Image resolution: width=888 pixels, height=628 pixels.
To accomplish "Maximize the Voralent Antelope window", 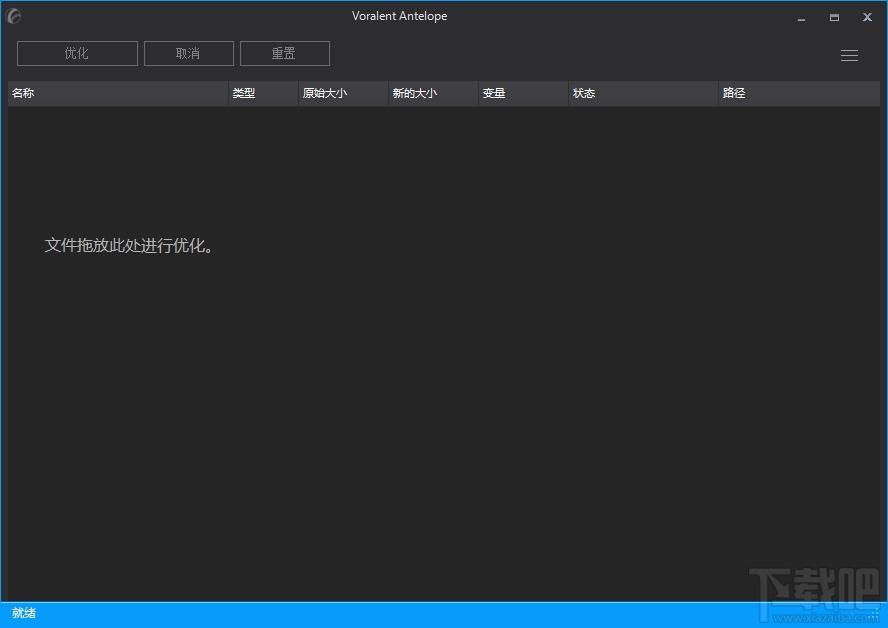I will [834, 18].
